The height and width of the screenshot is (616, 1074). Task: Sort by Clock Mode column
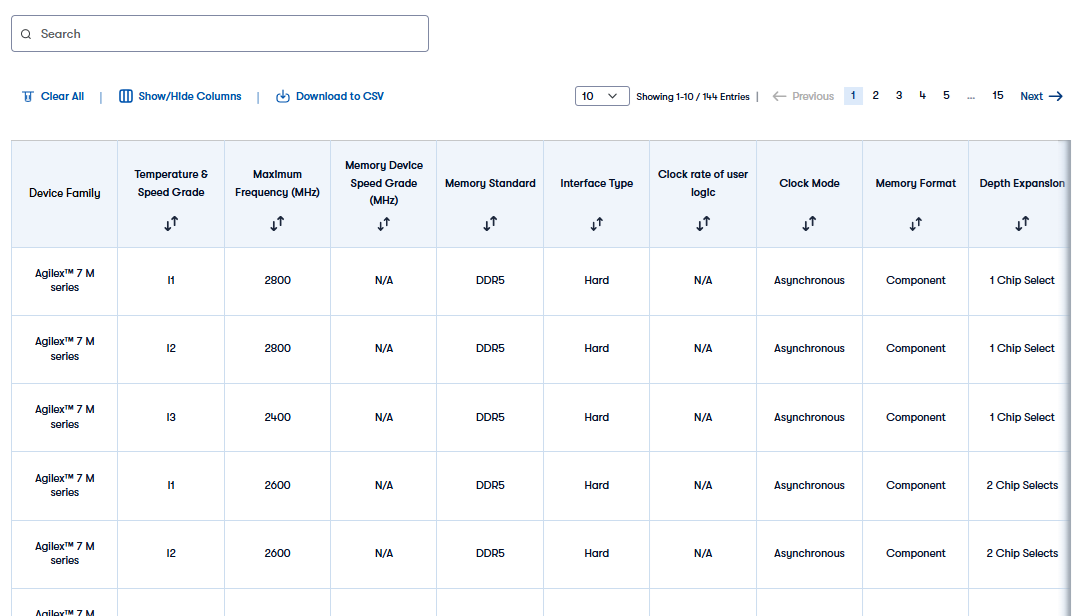coord(809,223)
